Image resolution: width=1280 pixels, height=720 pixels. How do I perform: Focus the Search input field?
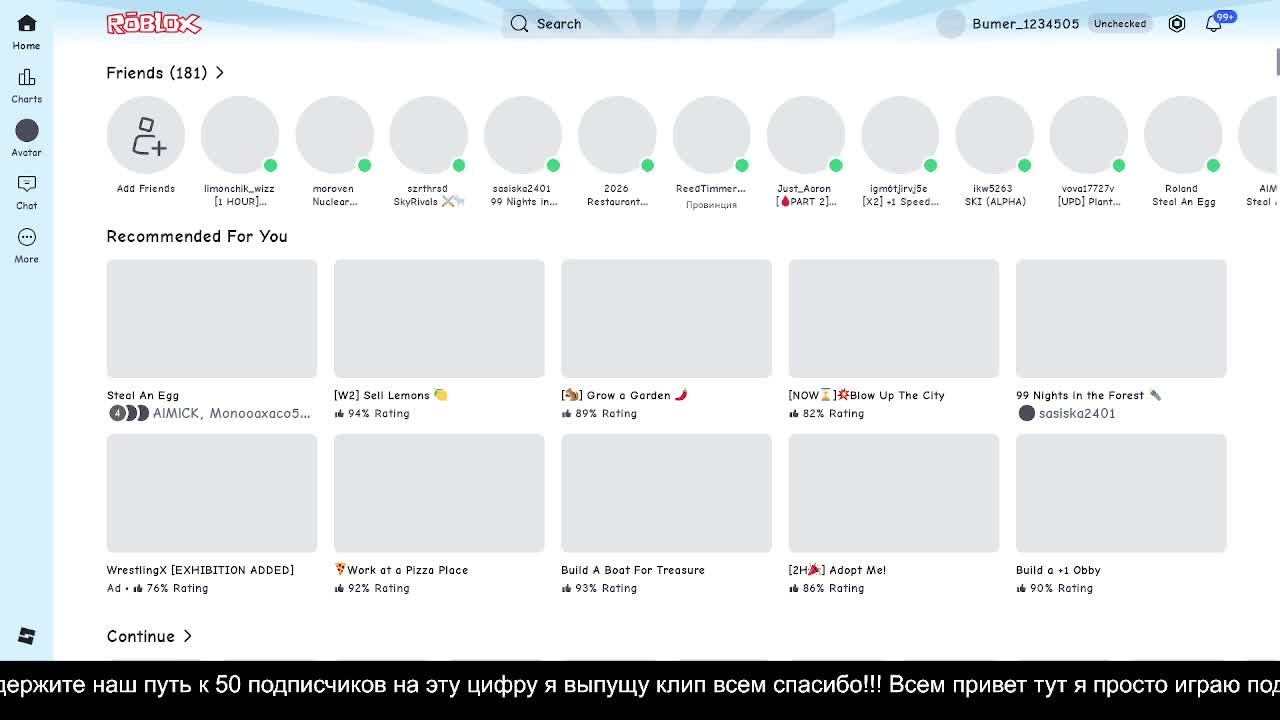(668, 24)
